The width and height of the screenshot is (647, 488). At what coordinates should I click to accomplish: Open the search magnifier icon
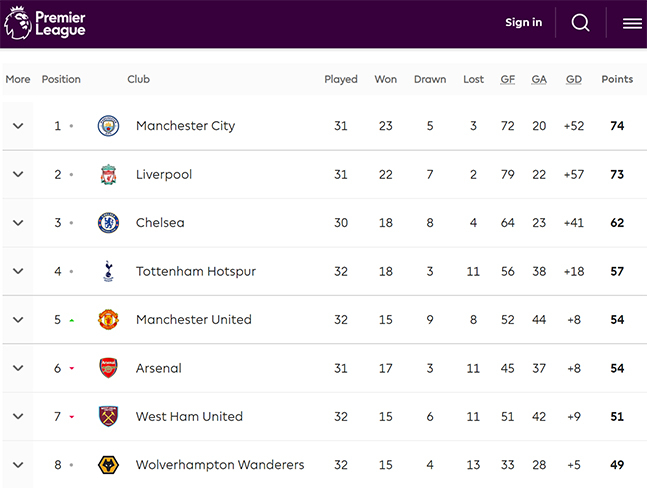coord(580,23)
